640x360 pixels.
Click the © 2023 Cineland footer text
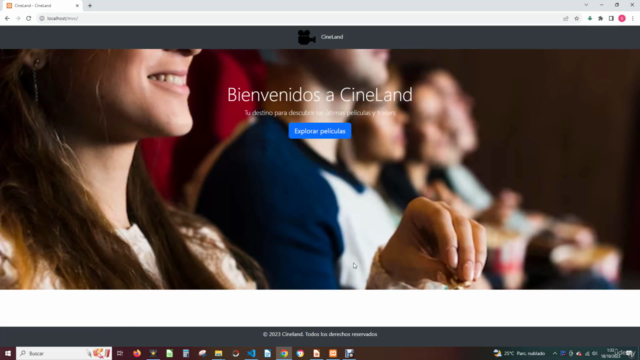320,334
